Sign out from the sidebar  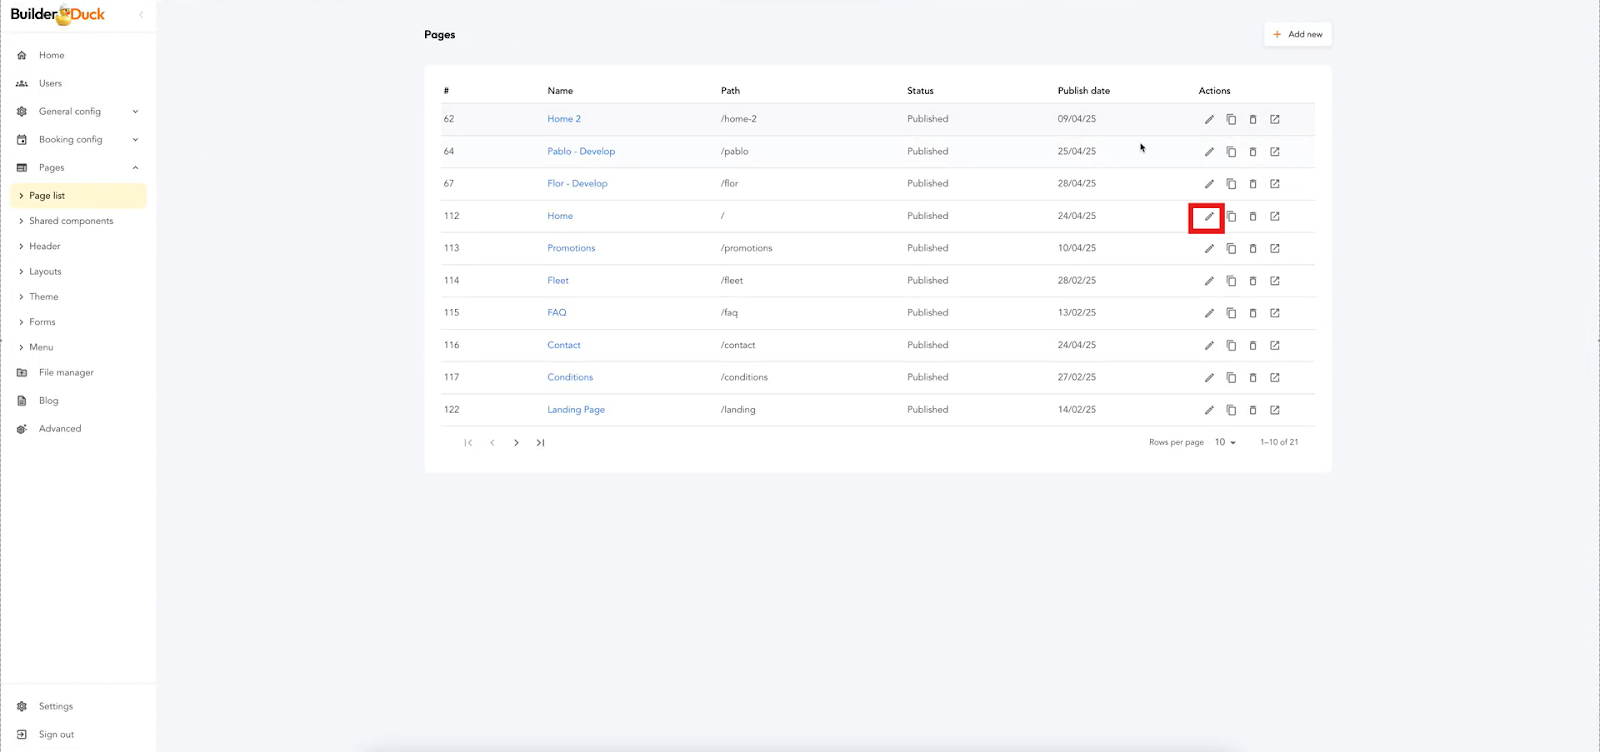click(x=56, y=734)
